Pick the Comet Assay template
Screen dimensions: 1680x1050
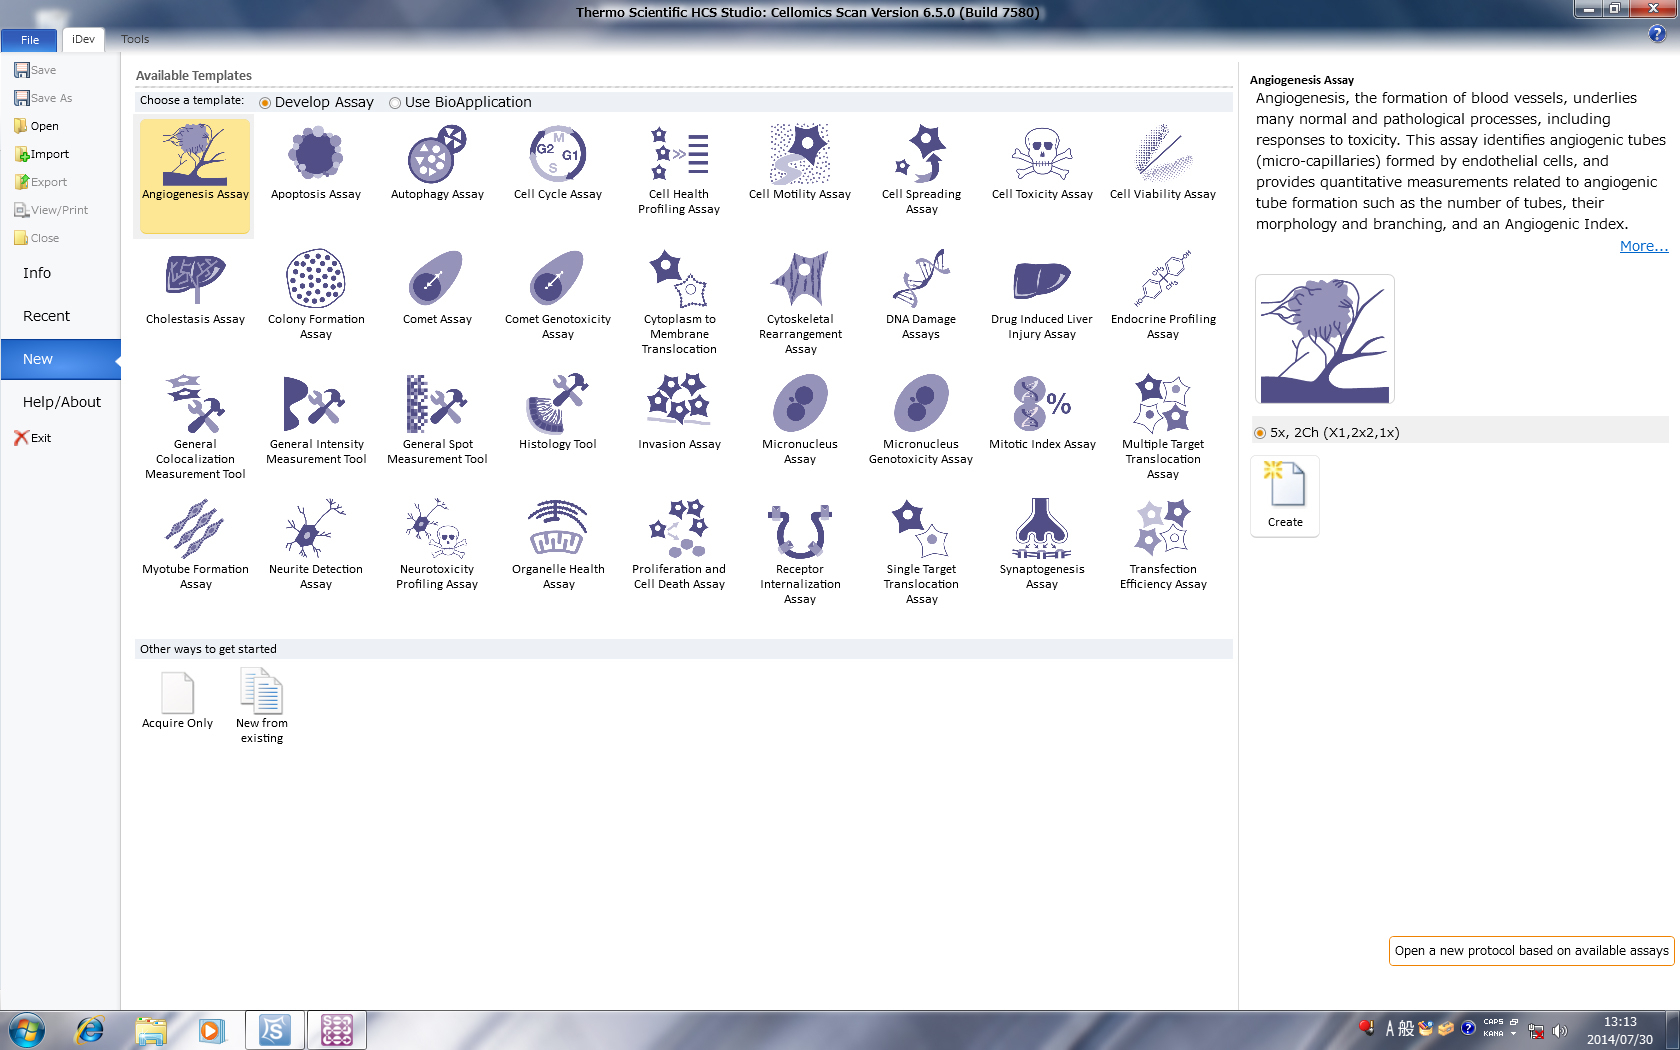click(x=437, y=289)
